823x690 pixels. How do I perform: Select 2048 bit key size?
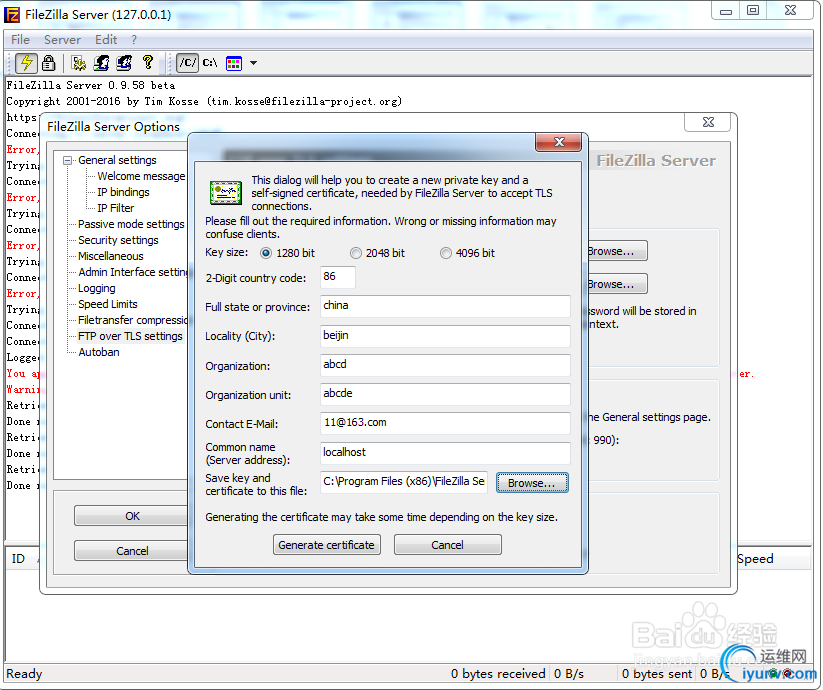tap(377, 253)
